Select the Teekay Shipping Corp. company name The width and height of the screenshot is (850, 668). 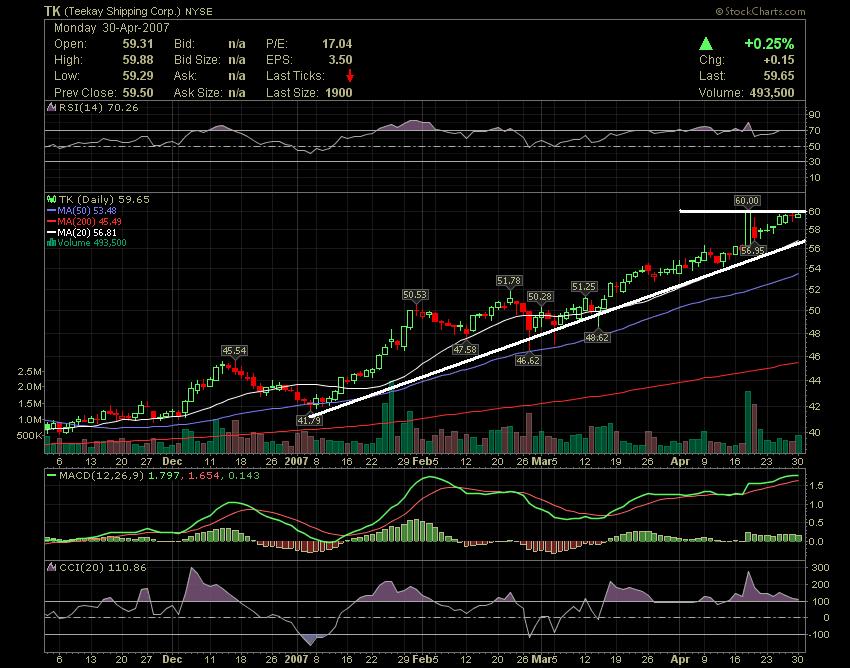pyautogui.click(x=122, y=11)
